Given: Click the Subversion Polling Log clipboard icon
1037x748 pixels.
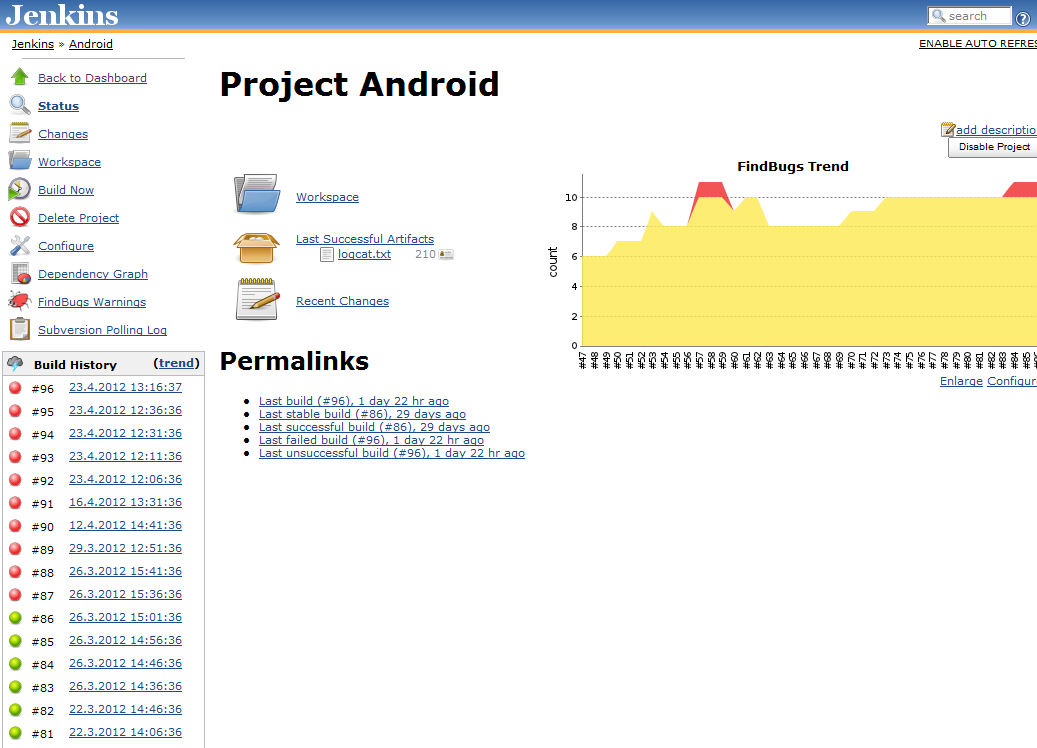Looking at the screenshot, I should pyautogui.click(x=20, y=329).
